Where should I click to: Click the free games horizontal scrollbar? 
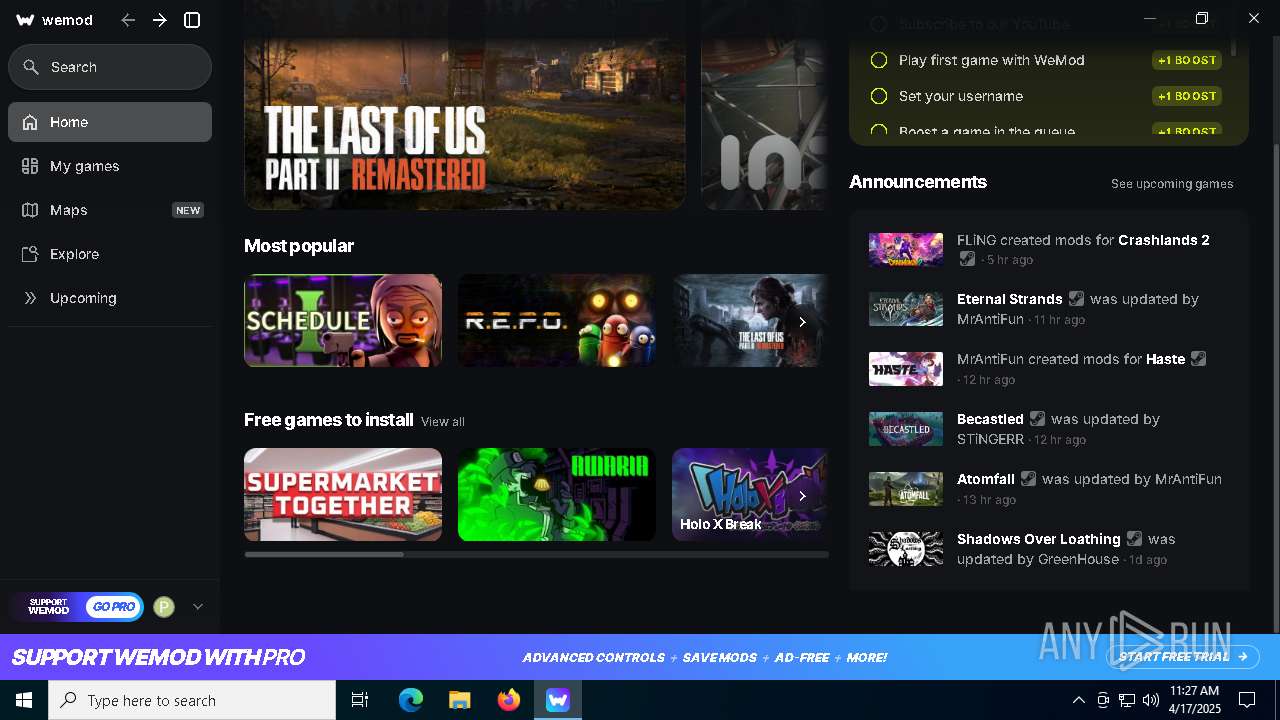click(x=324, y=554)
